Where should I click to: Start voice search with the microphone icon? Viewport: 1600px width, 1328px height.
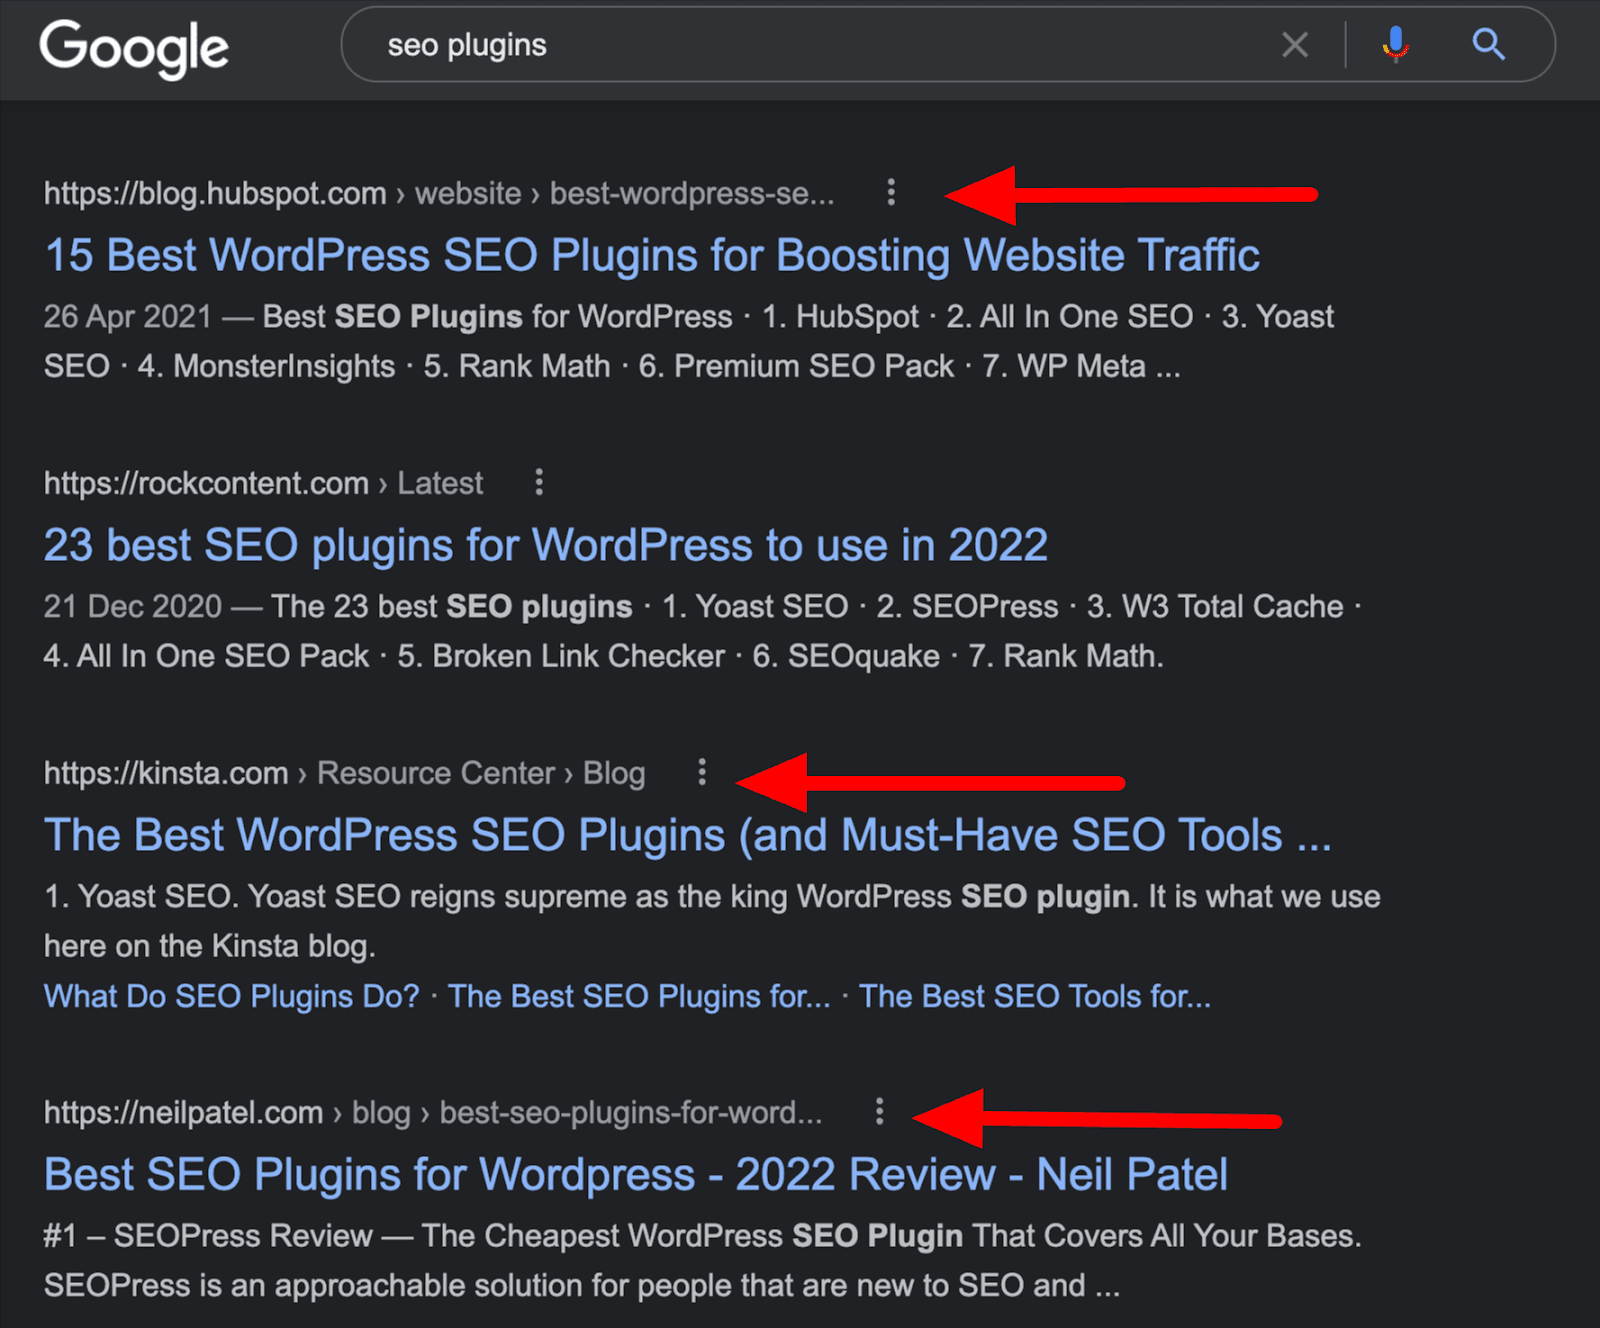[1396, 45]
